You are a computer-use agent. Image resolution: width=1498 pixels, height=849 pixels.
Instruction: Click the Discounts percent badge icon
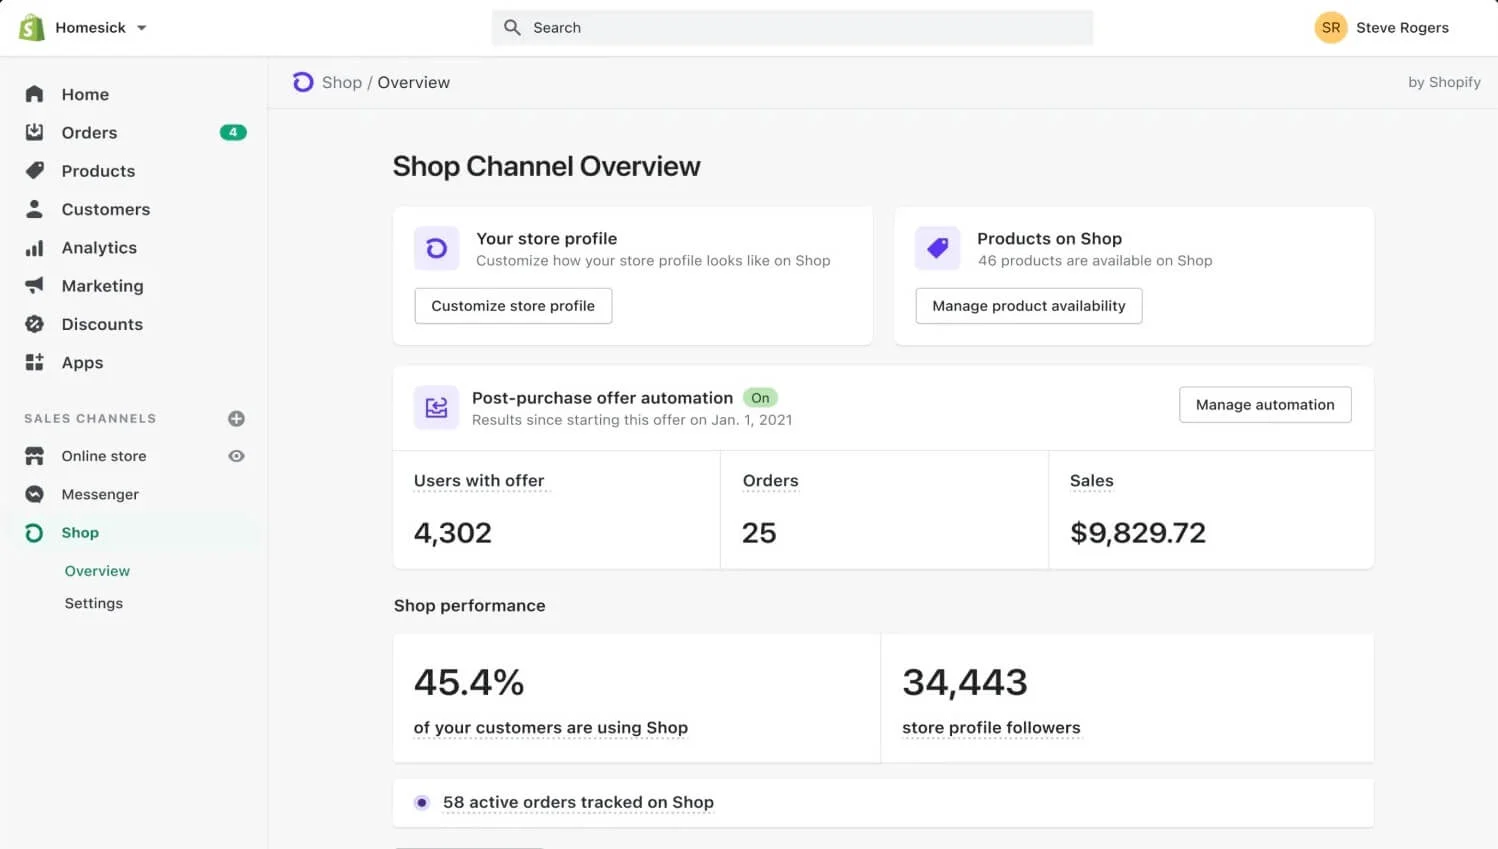(x=34, y=324)
